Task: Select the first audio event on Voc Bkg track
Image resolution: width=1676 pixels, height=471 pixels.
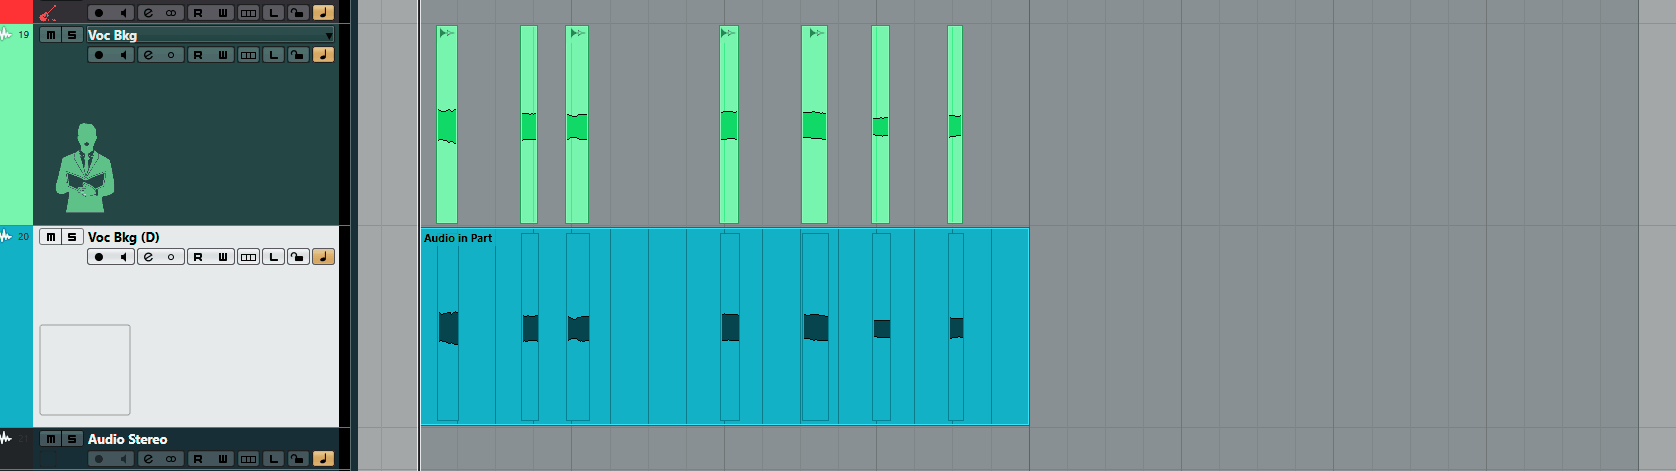Action: pos(447,125)
